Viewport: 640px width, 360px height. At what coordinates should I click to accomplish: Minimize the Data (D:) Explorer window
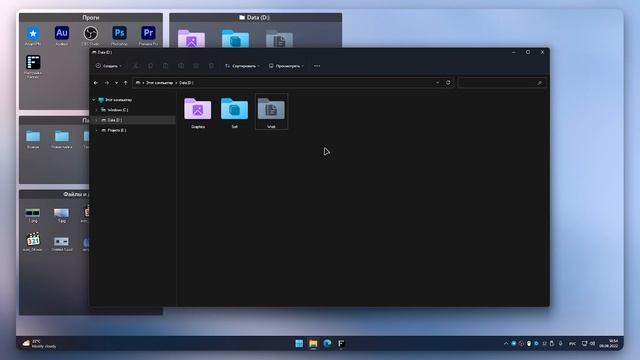pos(513,52)
